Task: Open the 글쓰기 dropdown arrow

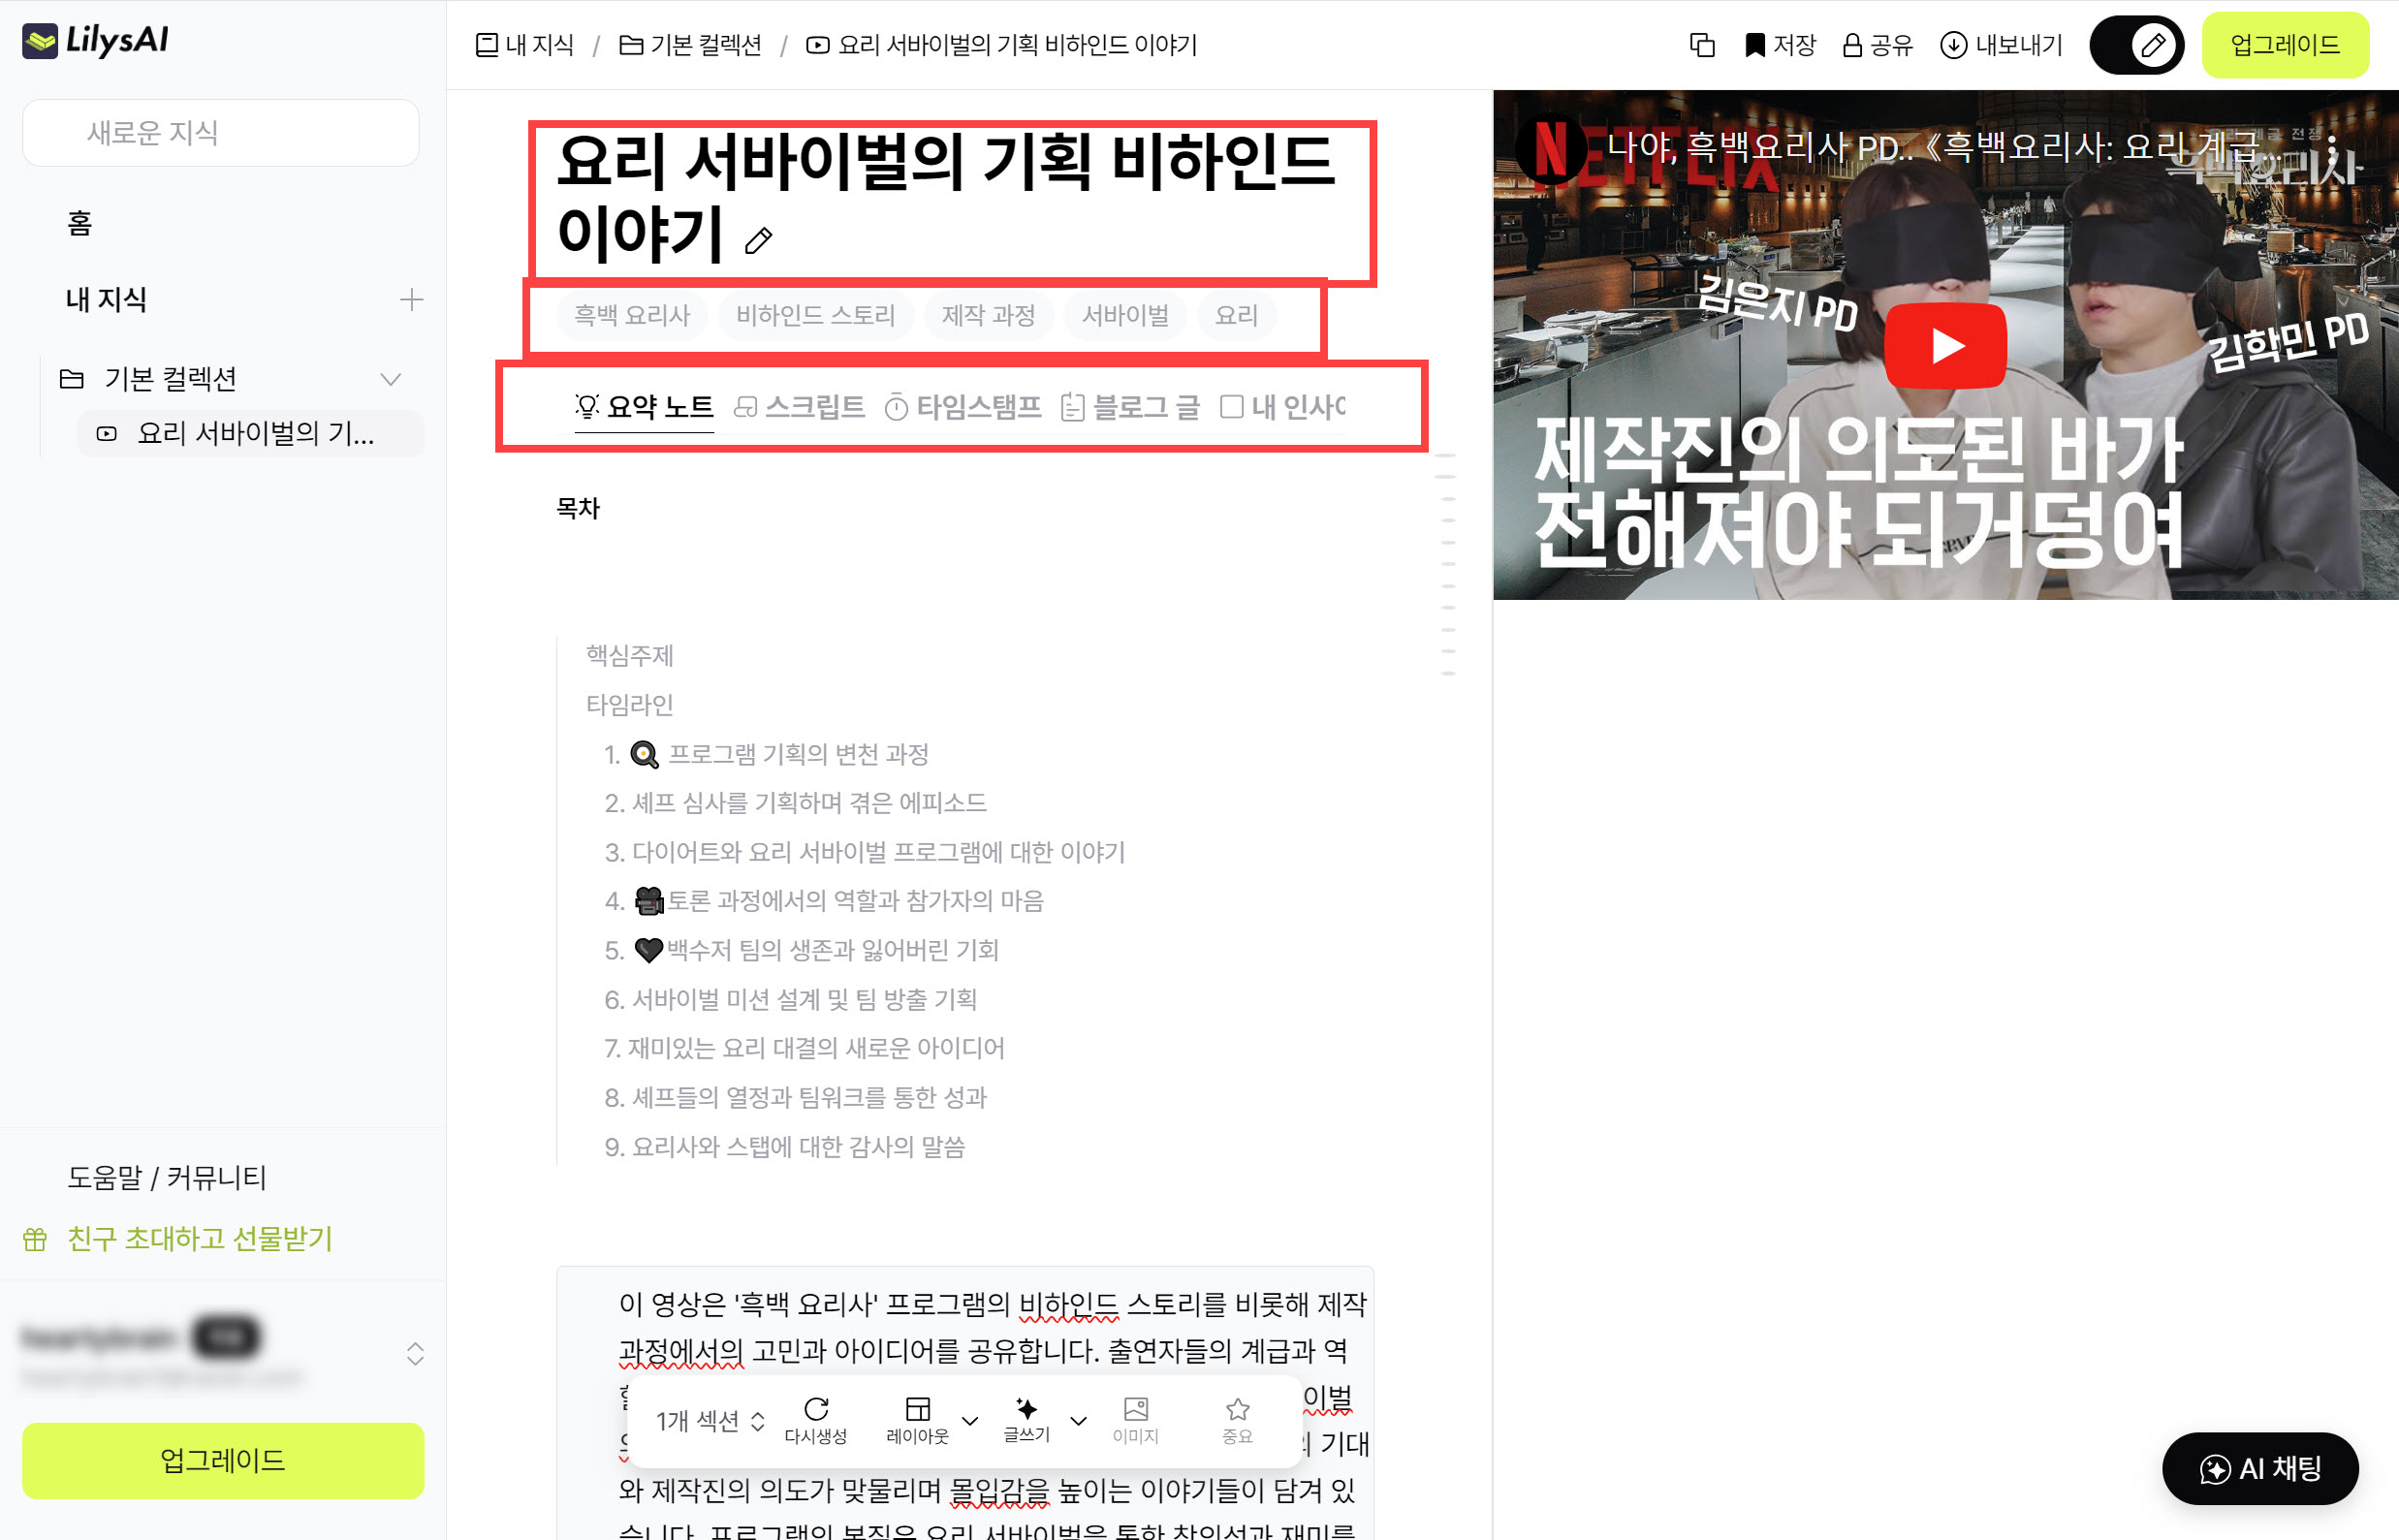Action: click(1078, 1421)
